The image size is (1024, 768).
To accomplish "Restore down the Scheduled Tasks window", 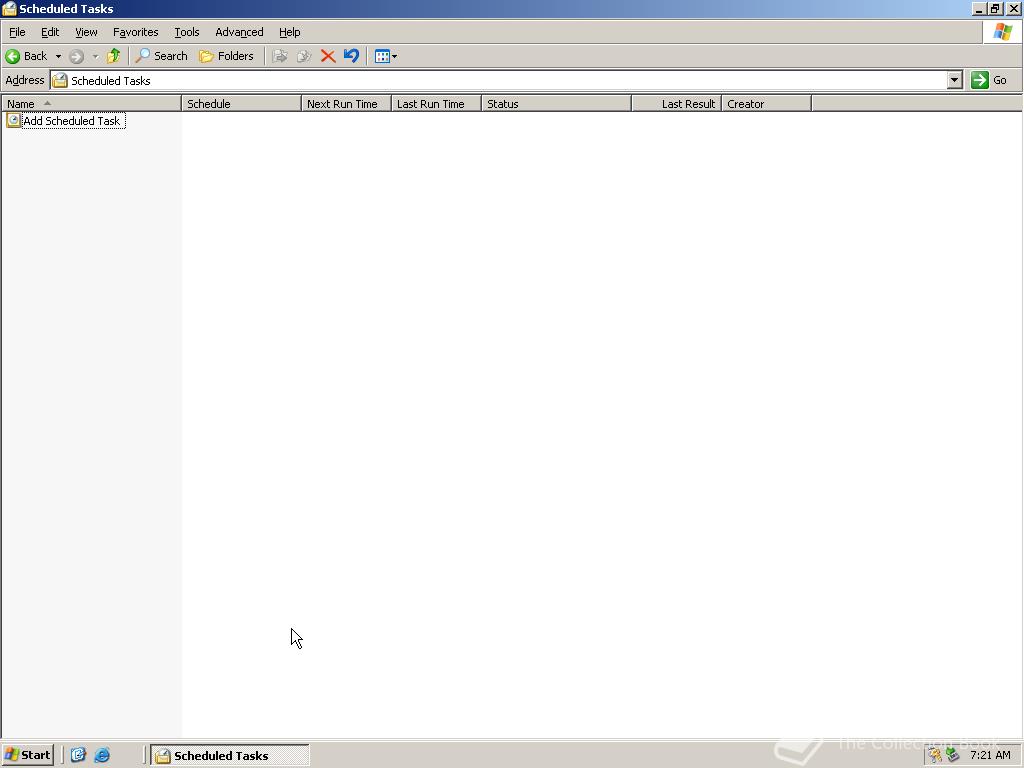I will pos(995,8).
